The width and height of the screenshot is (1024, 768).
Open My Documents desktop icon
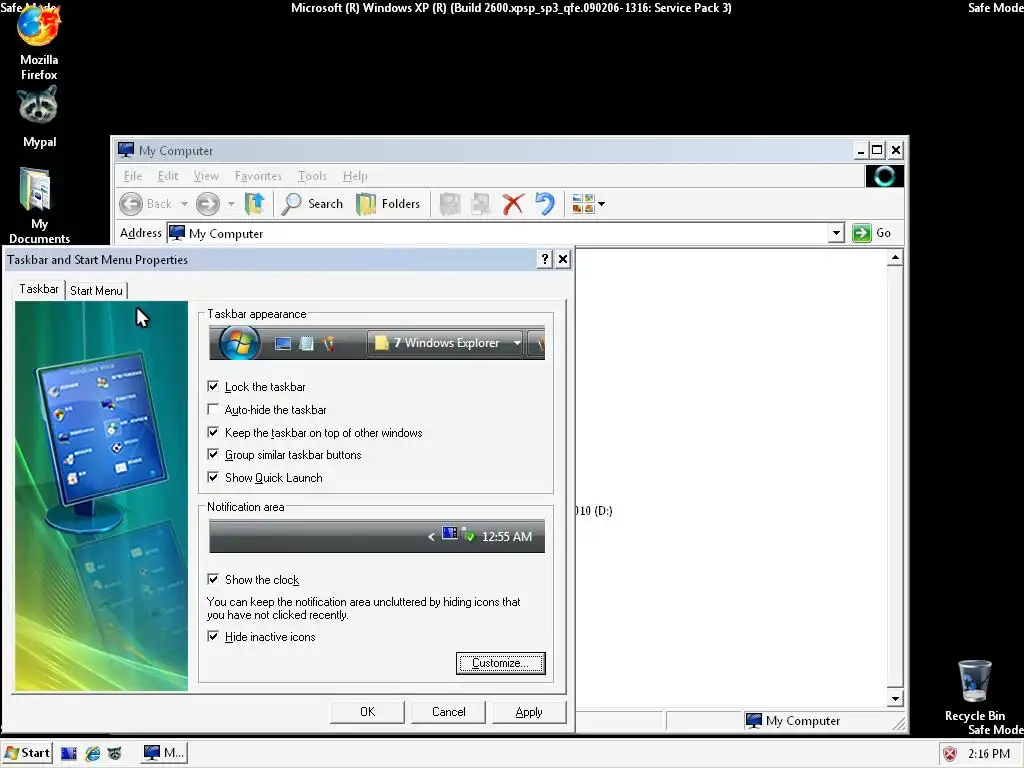click(39, 205)
